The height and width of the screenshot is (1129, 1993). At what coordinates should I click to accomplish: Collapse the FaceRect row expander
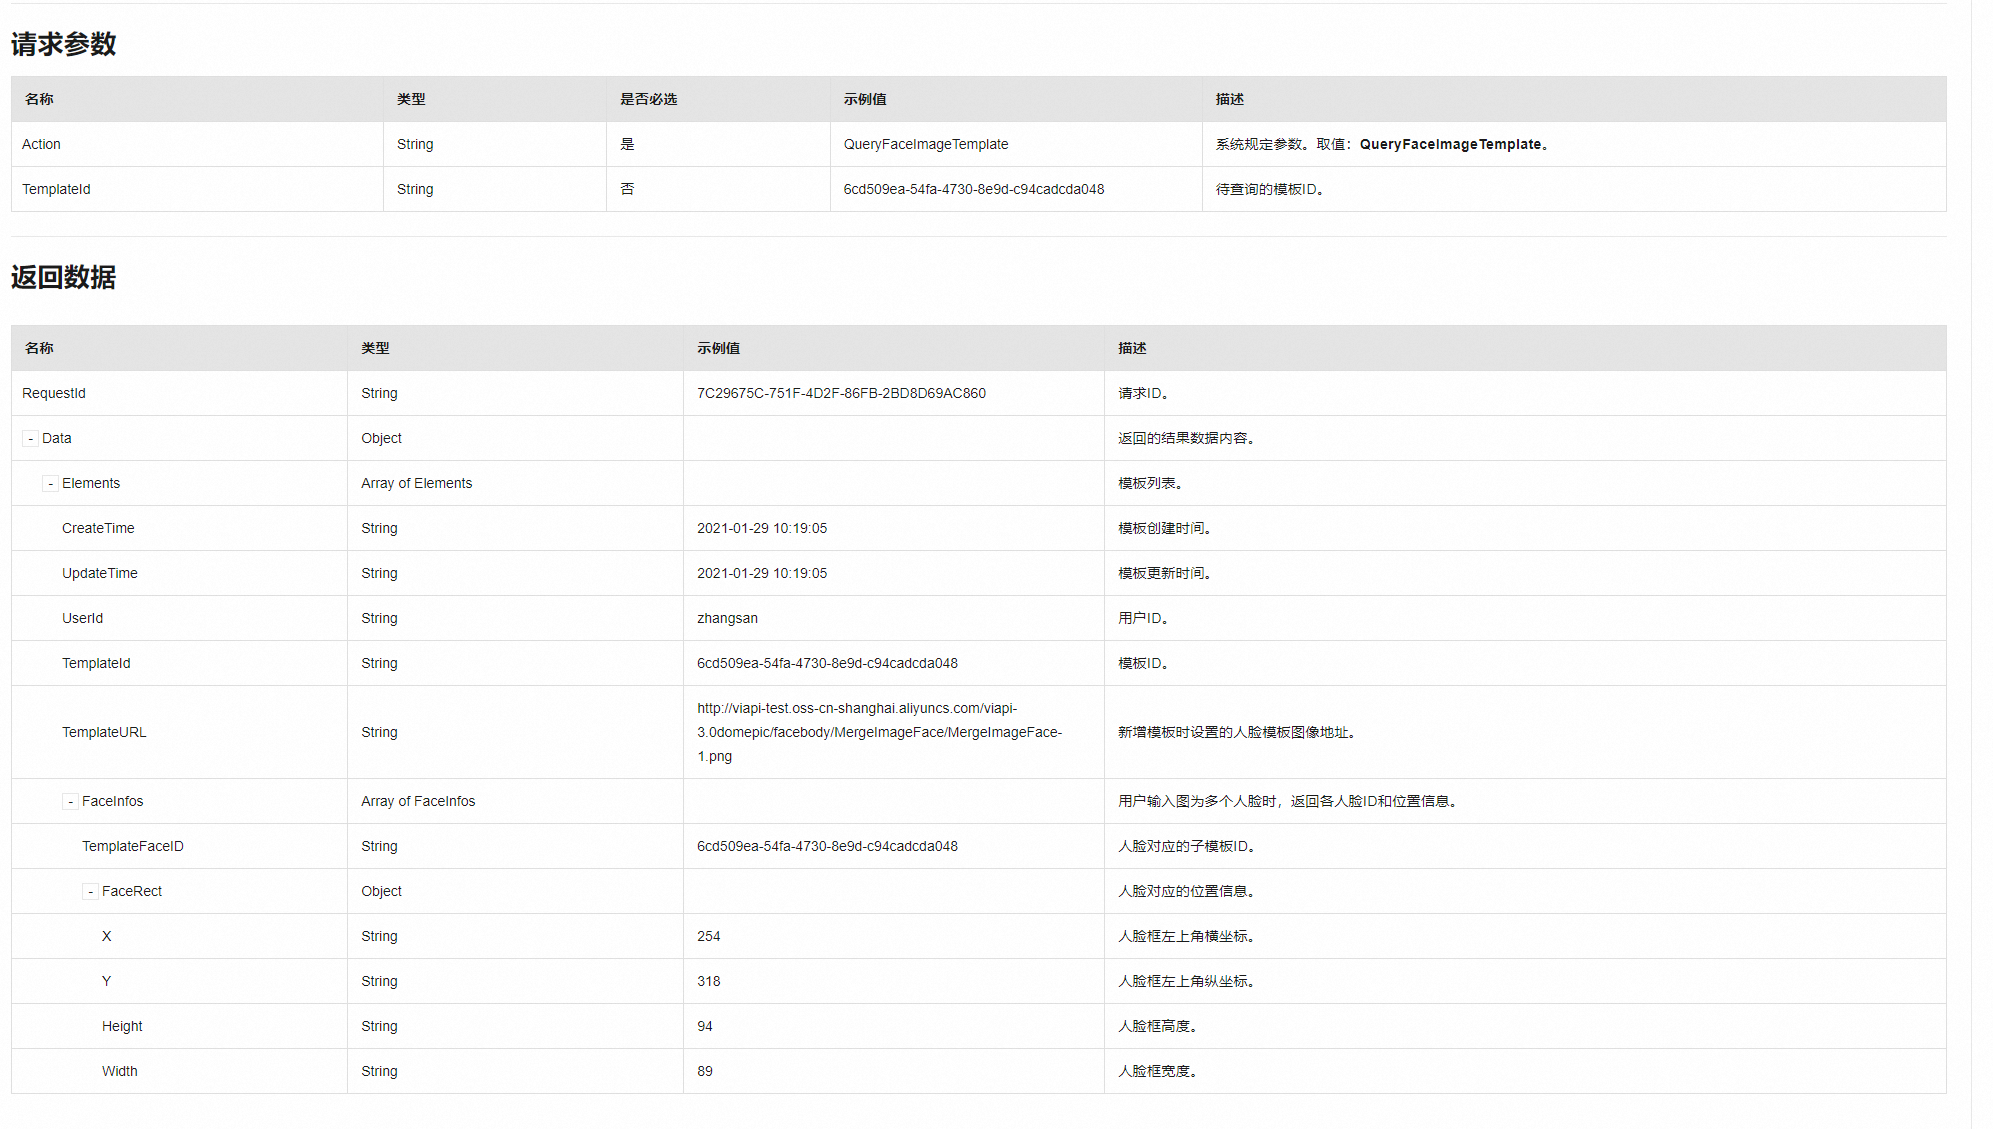91,892
